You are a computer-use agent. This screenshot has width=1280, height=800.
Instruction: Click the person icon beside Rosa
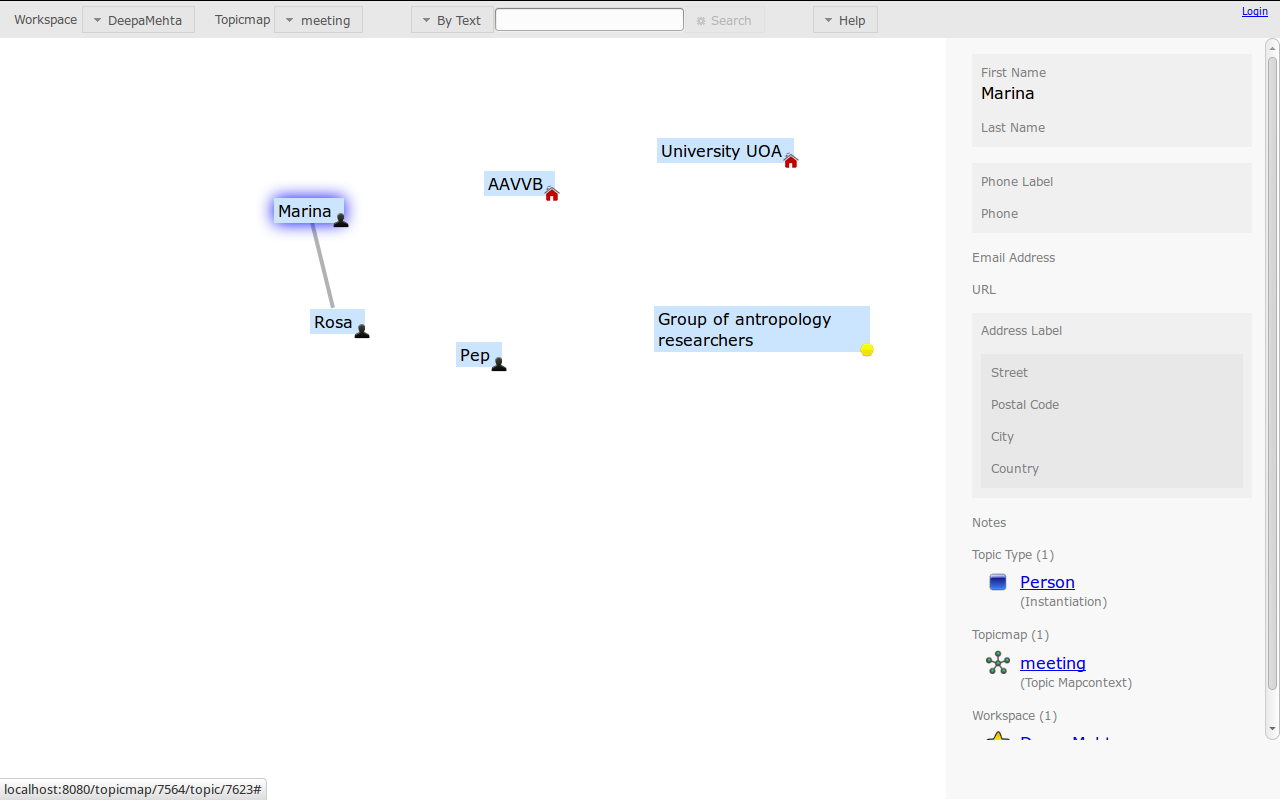[362, 331]
